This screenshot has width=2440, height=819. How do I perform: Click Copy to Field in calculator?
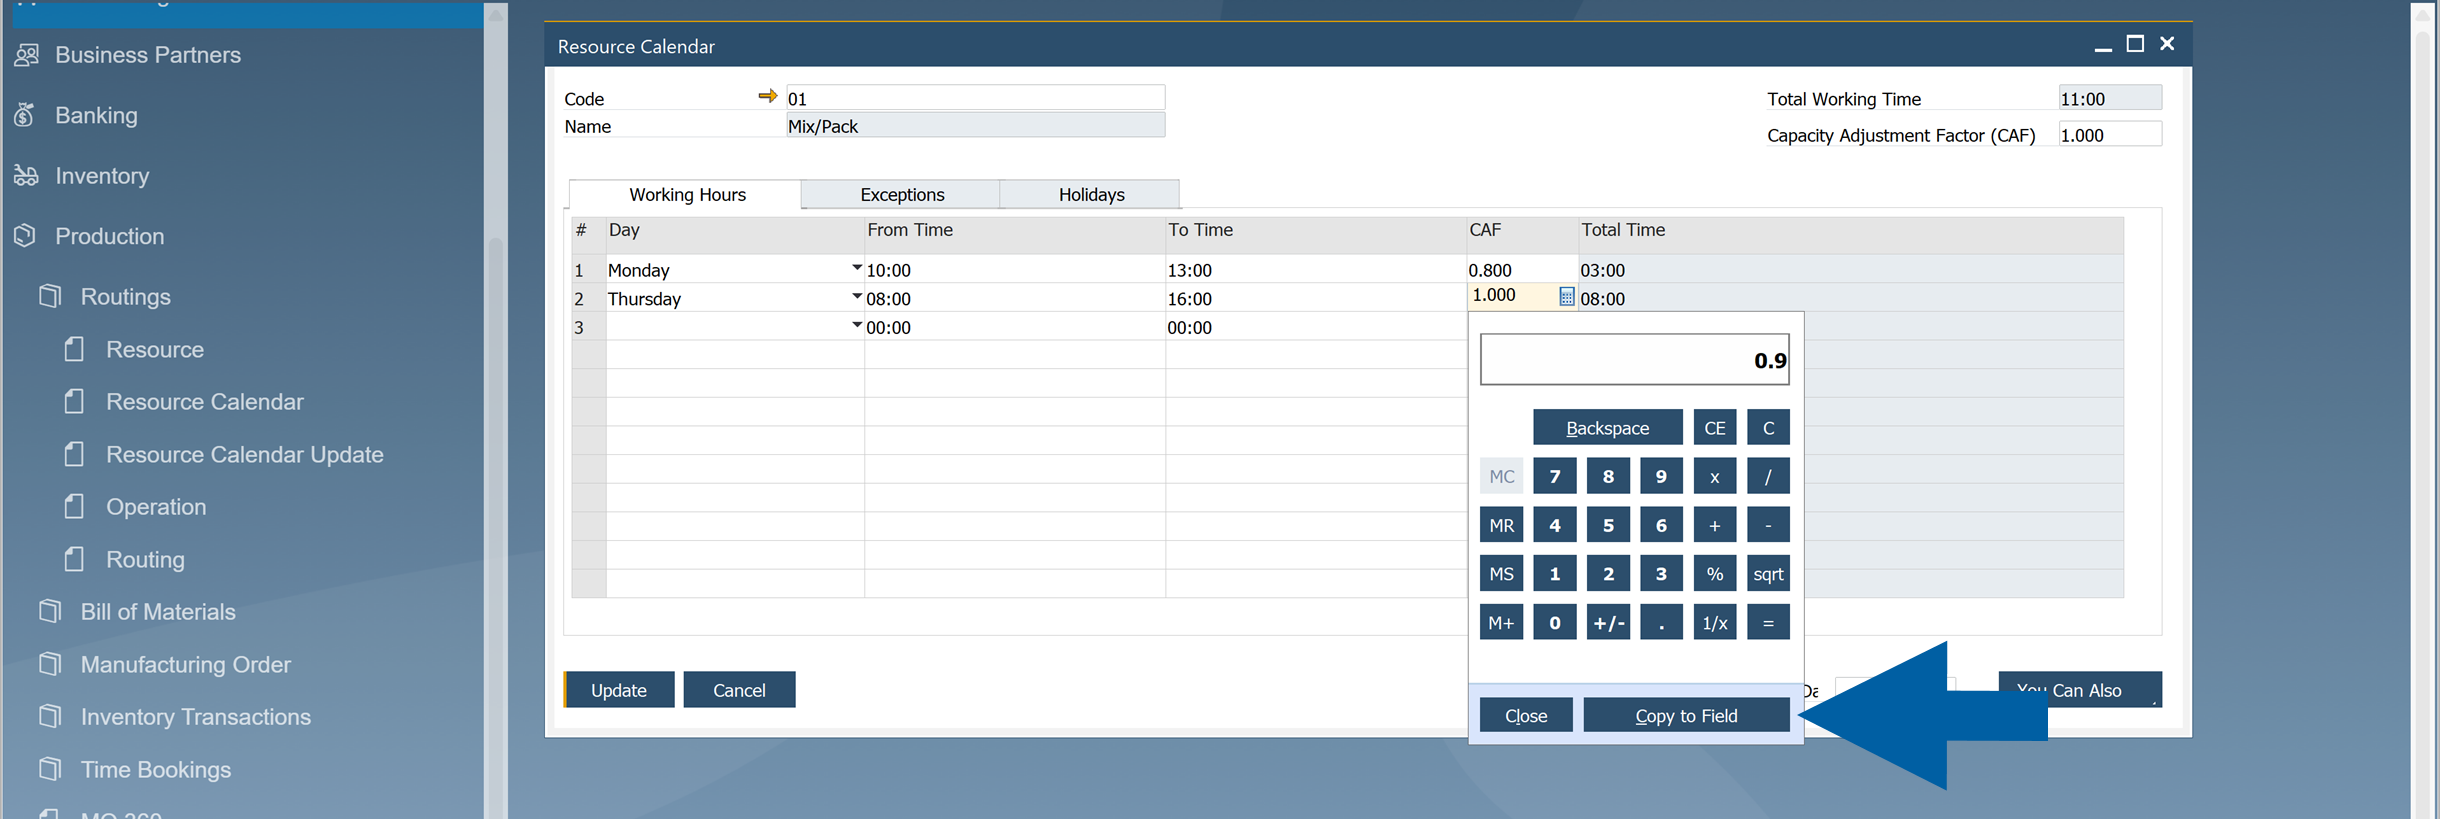click(1686, 715)
